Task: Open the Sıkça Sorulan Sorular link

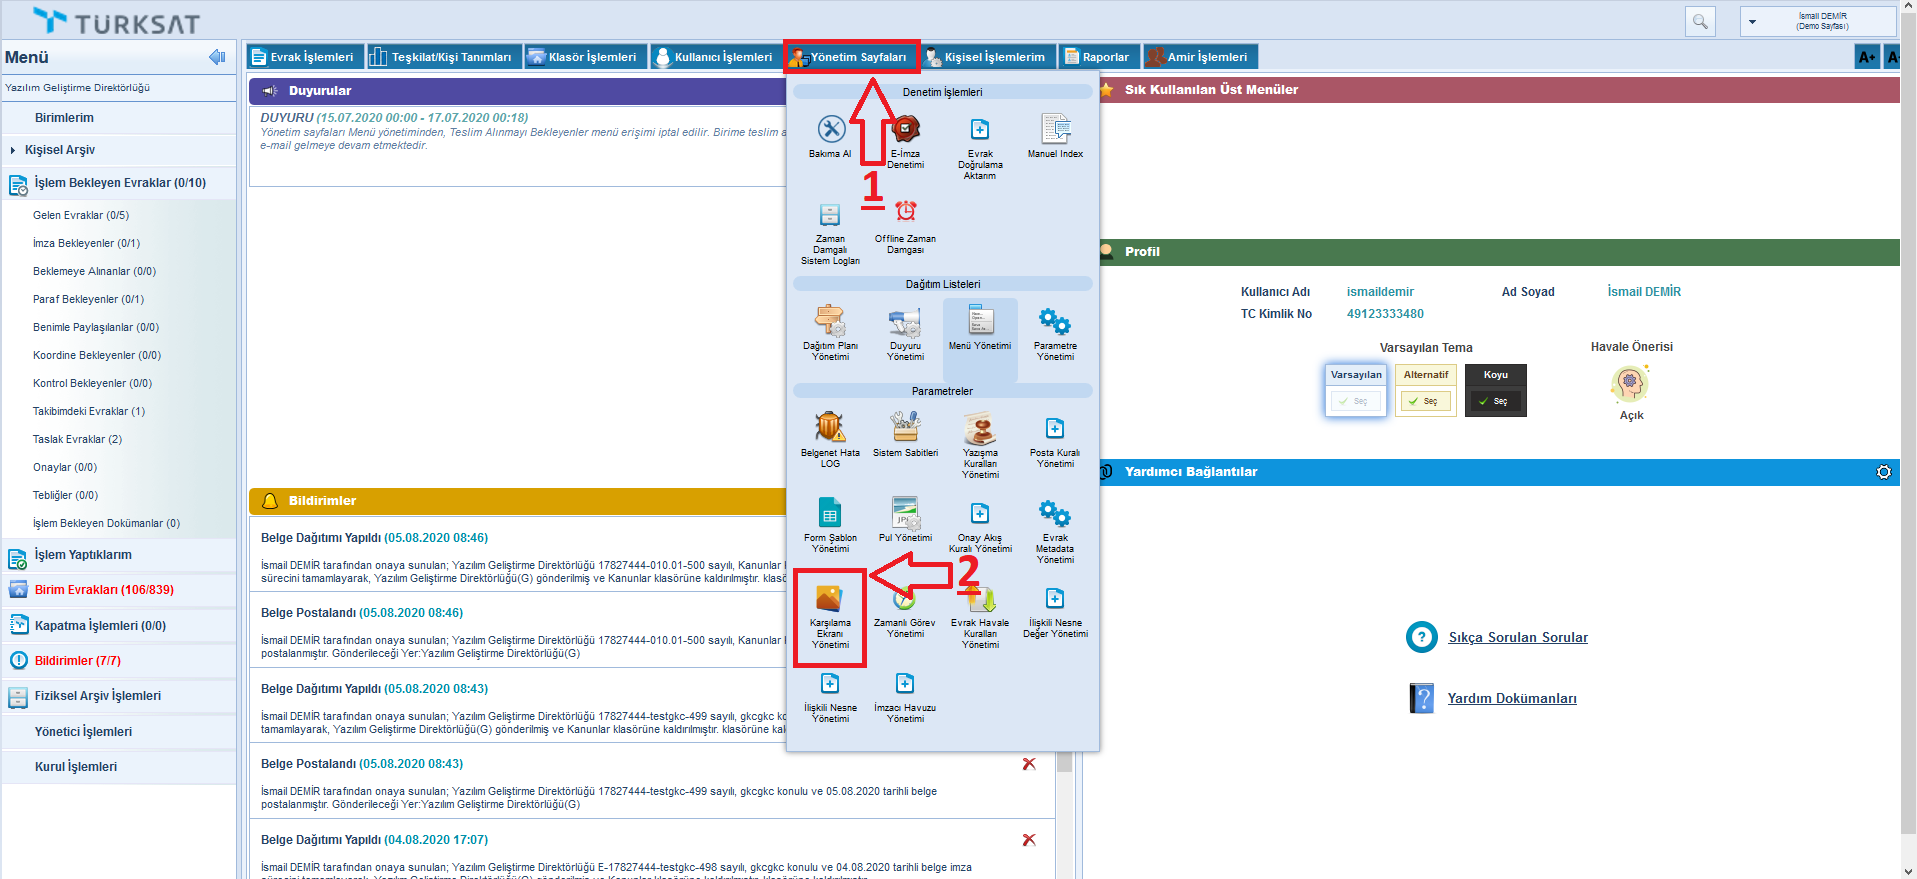Action: pos(1517,637)
